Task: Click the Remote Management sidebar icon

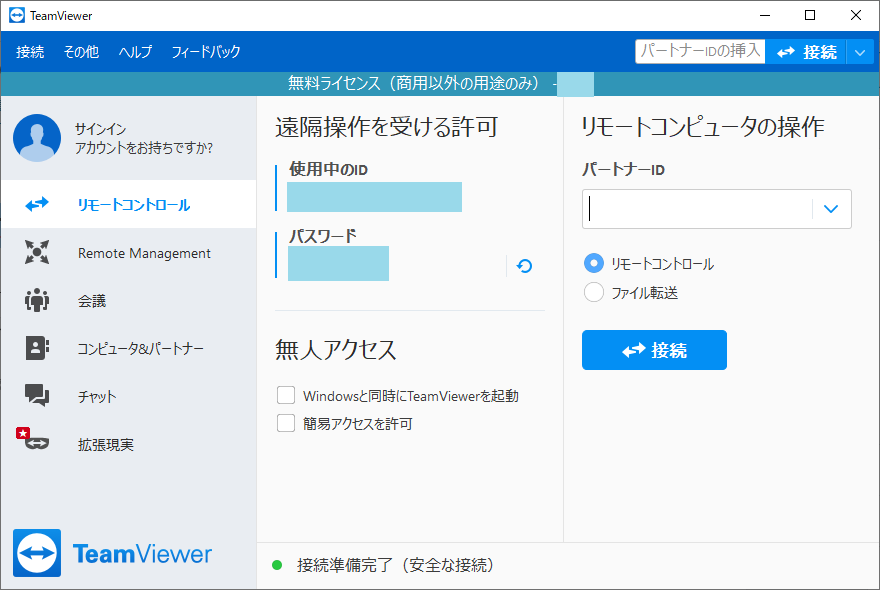Action: click(x=37, y=252)
